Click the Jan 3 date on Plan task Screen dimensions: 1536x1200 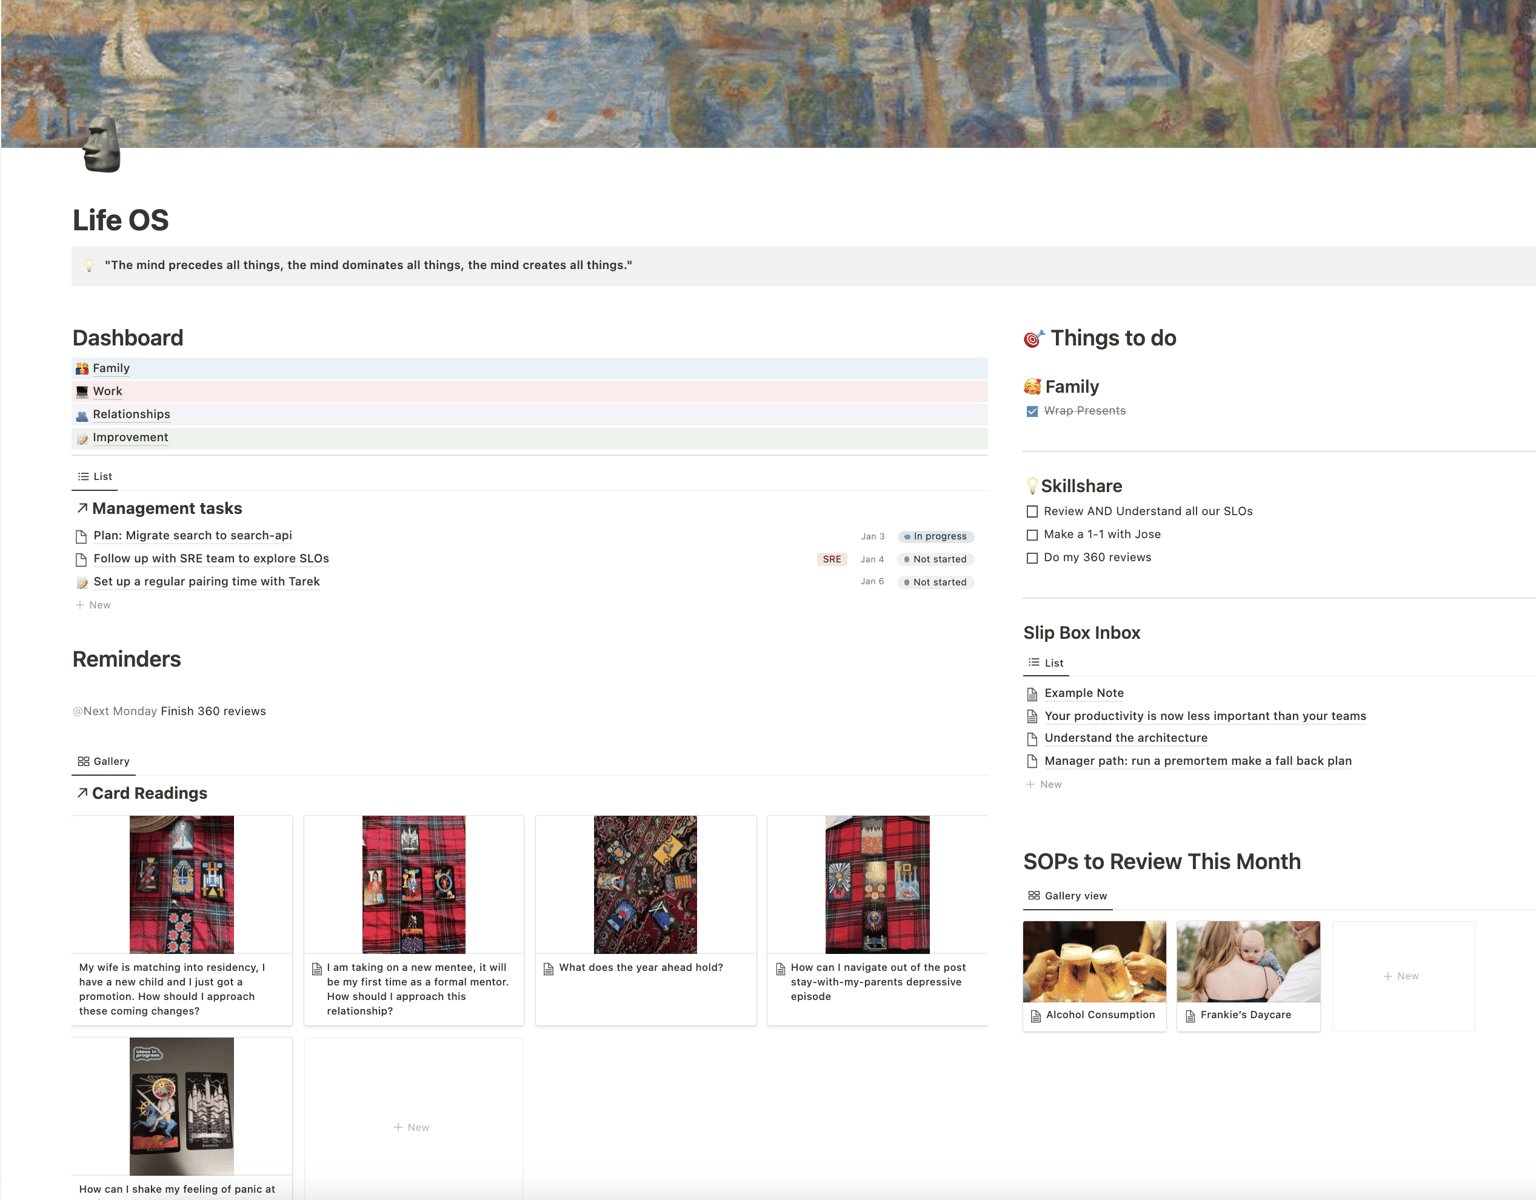tap(873, 537)
